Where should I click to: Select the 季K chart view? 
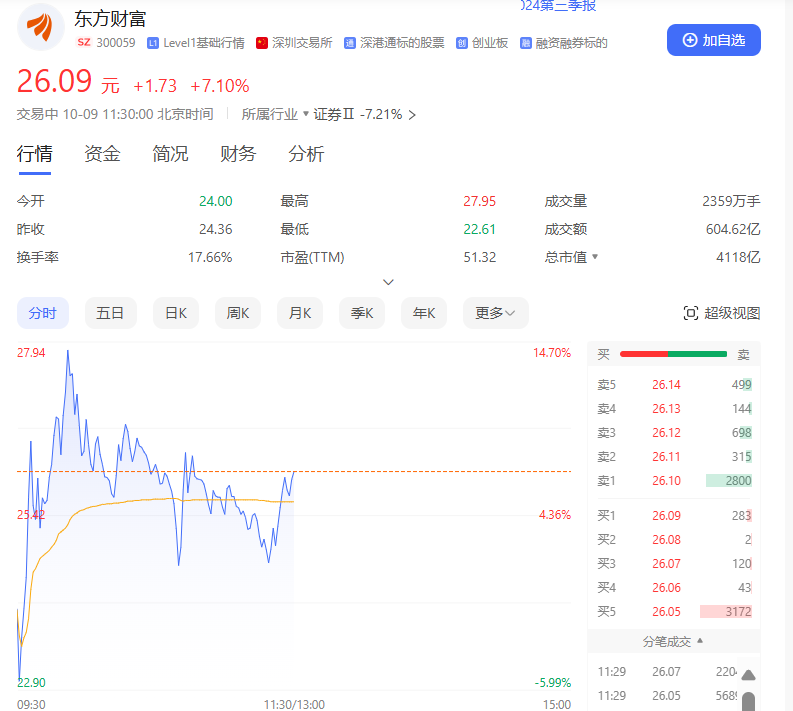point(362,313)
